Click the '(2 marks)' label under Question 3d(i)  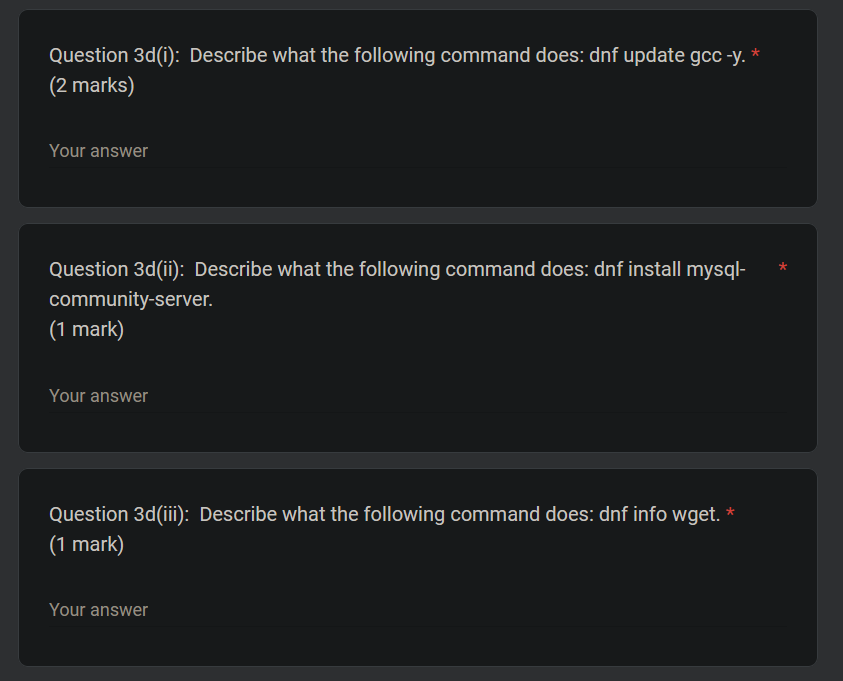tap(91, 85)
